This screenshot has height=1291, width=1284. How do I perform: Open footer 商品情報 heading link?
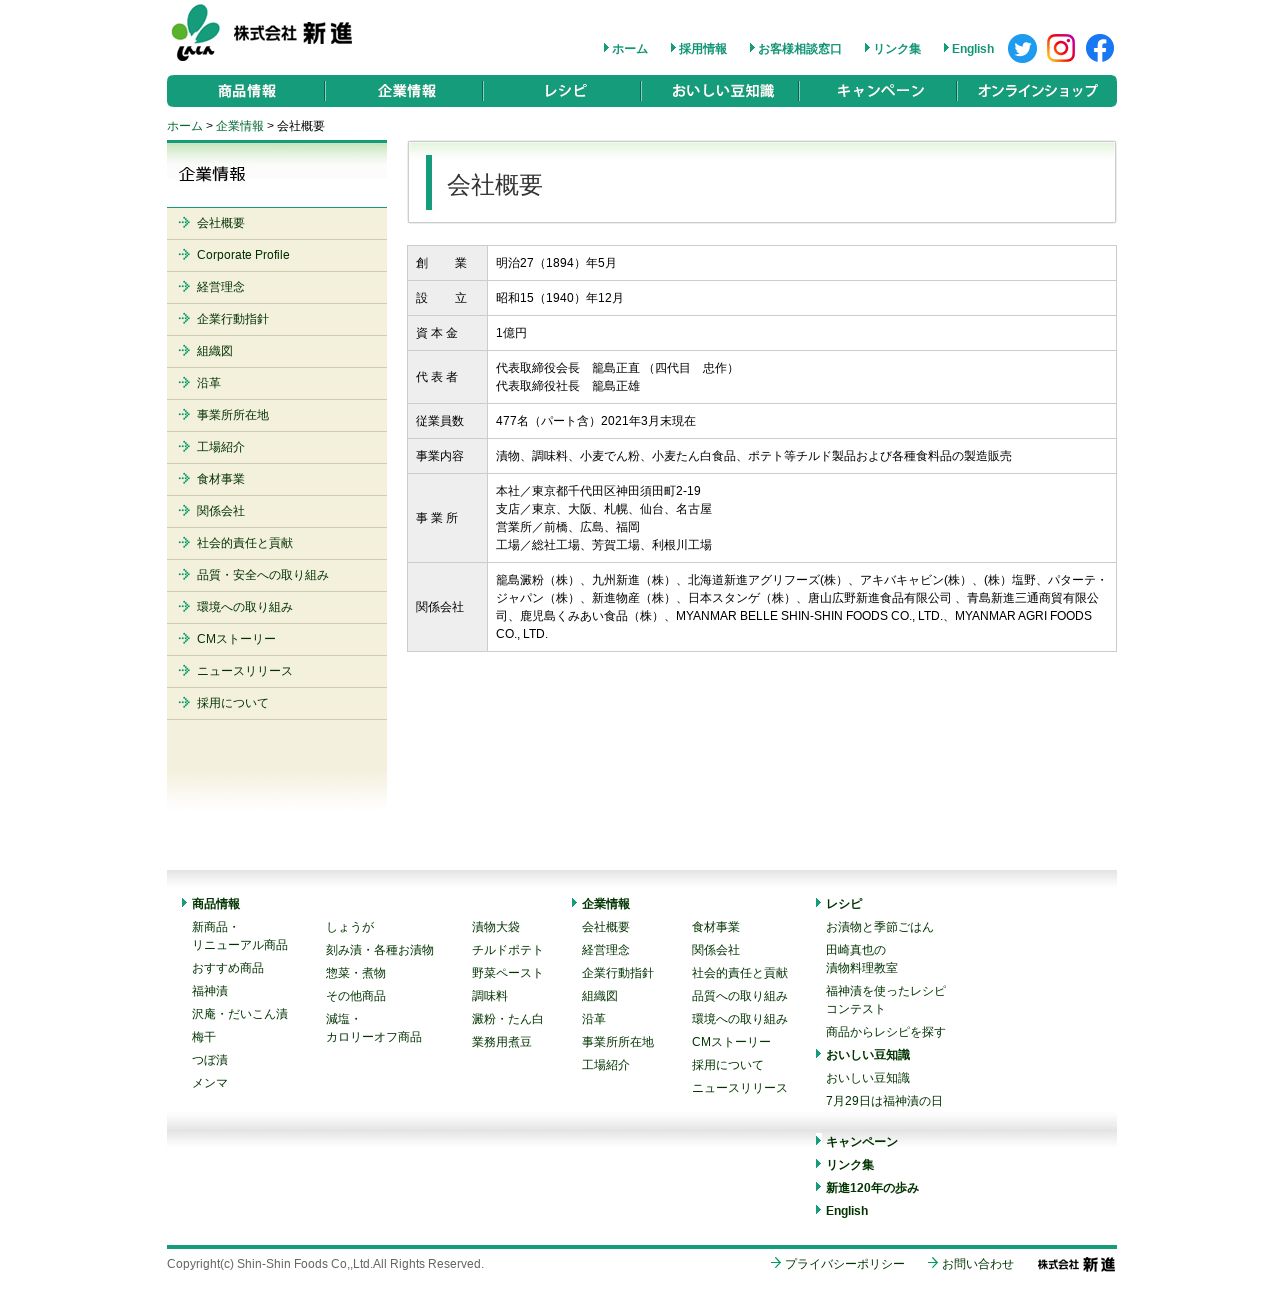click(216, 904)
